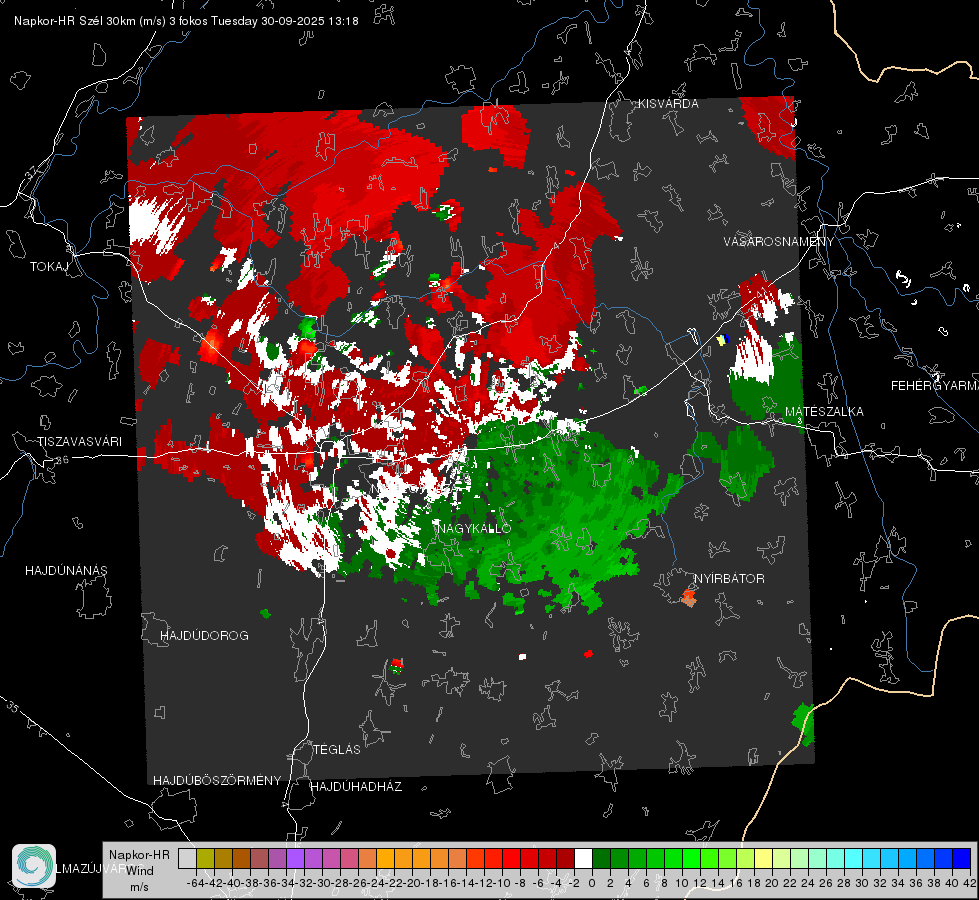Click the HAJDÚDOROG town label
The height and width of the screenshot is (900, 979).
coord(204,636)
